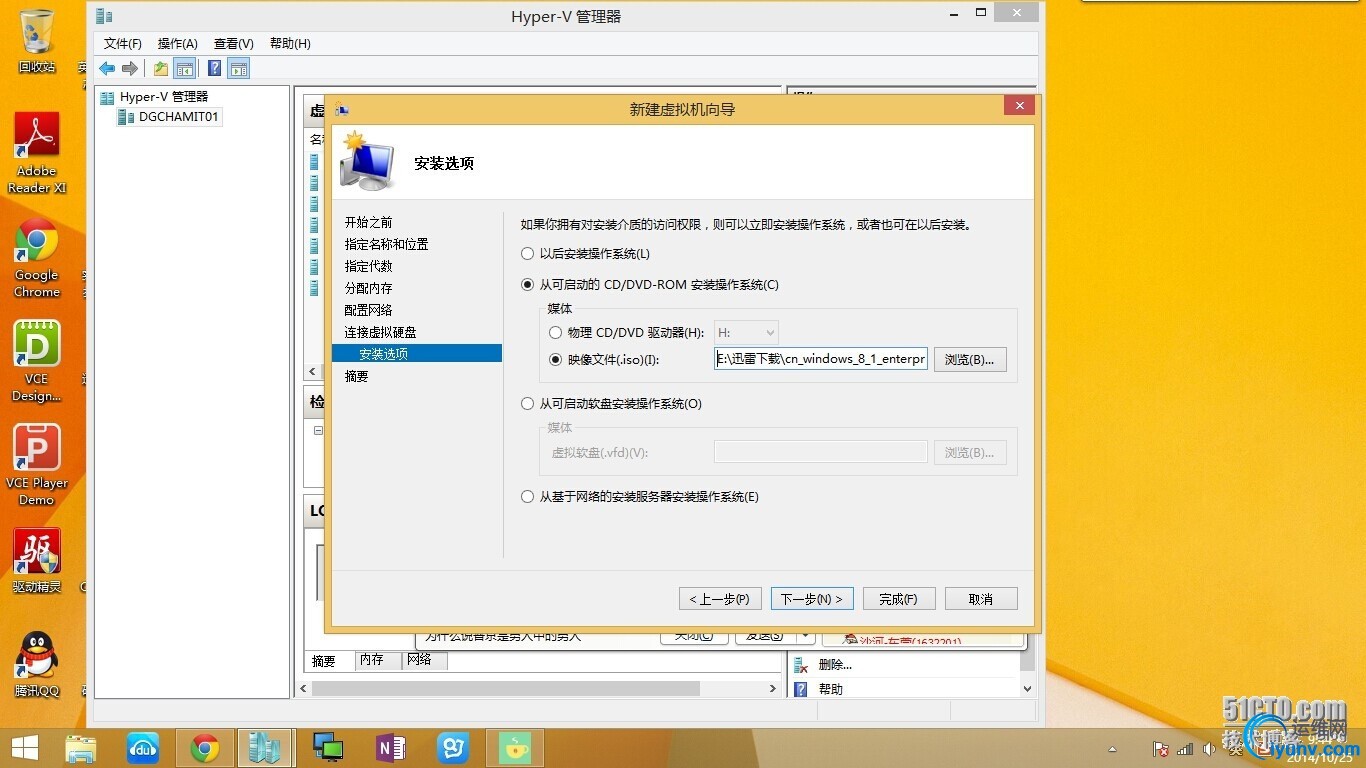This screenshot has height=768, width=1366.
Task: Go to 分配内存 wizard step
Action: [369, 288]
